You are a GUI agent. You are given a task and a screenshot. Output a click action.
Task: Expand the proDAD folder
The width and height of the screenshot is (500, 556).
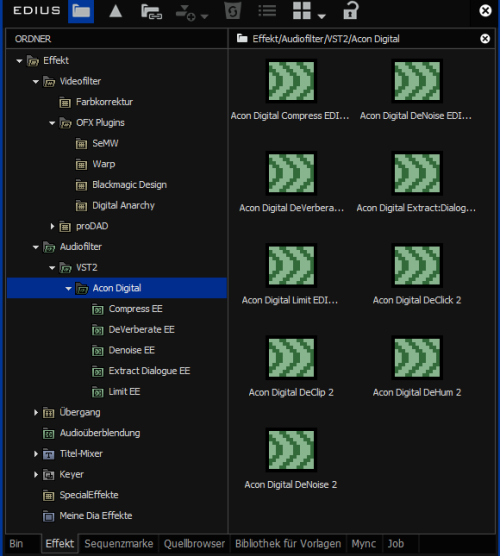click(x=52, y=226)
